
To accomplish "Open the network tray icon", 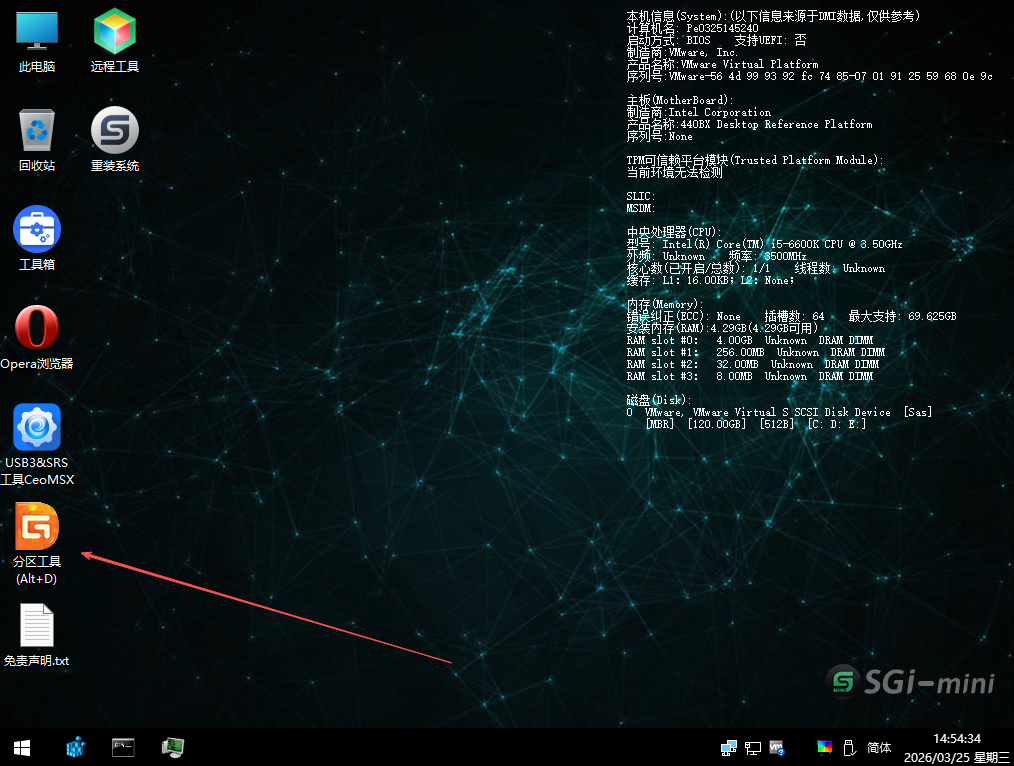I will pos(753,747).
